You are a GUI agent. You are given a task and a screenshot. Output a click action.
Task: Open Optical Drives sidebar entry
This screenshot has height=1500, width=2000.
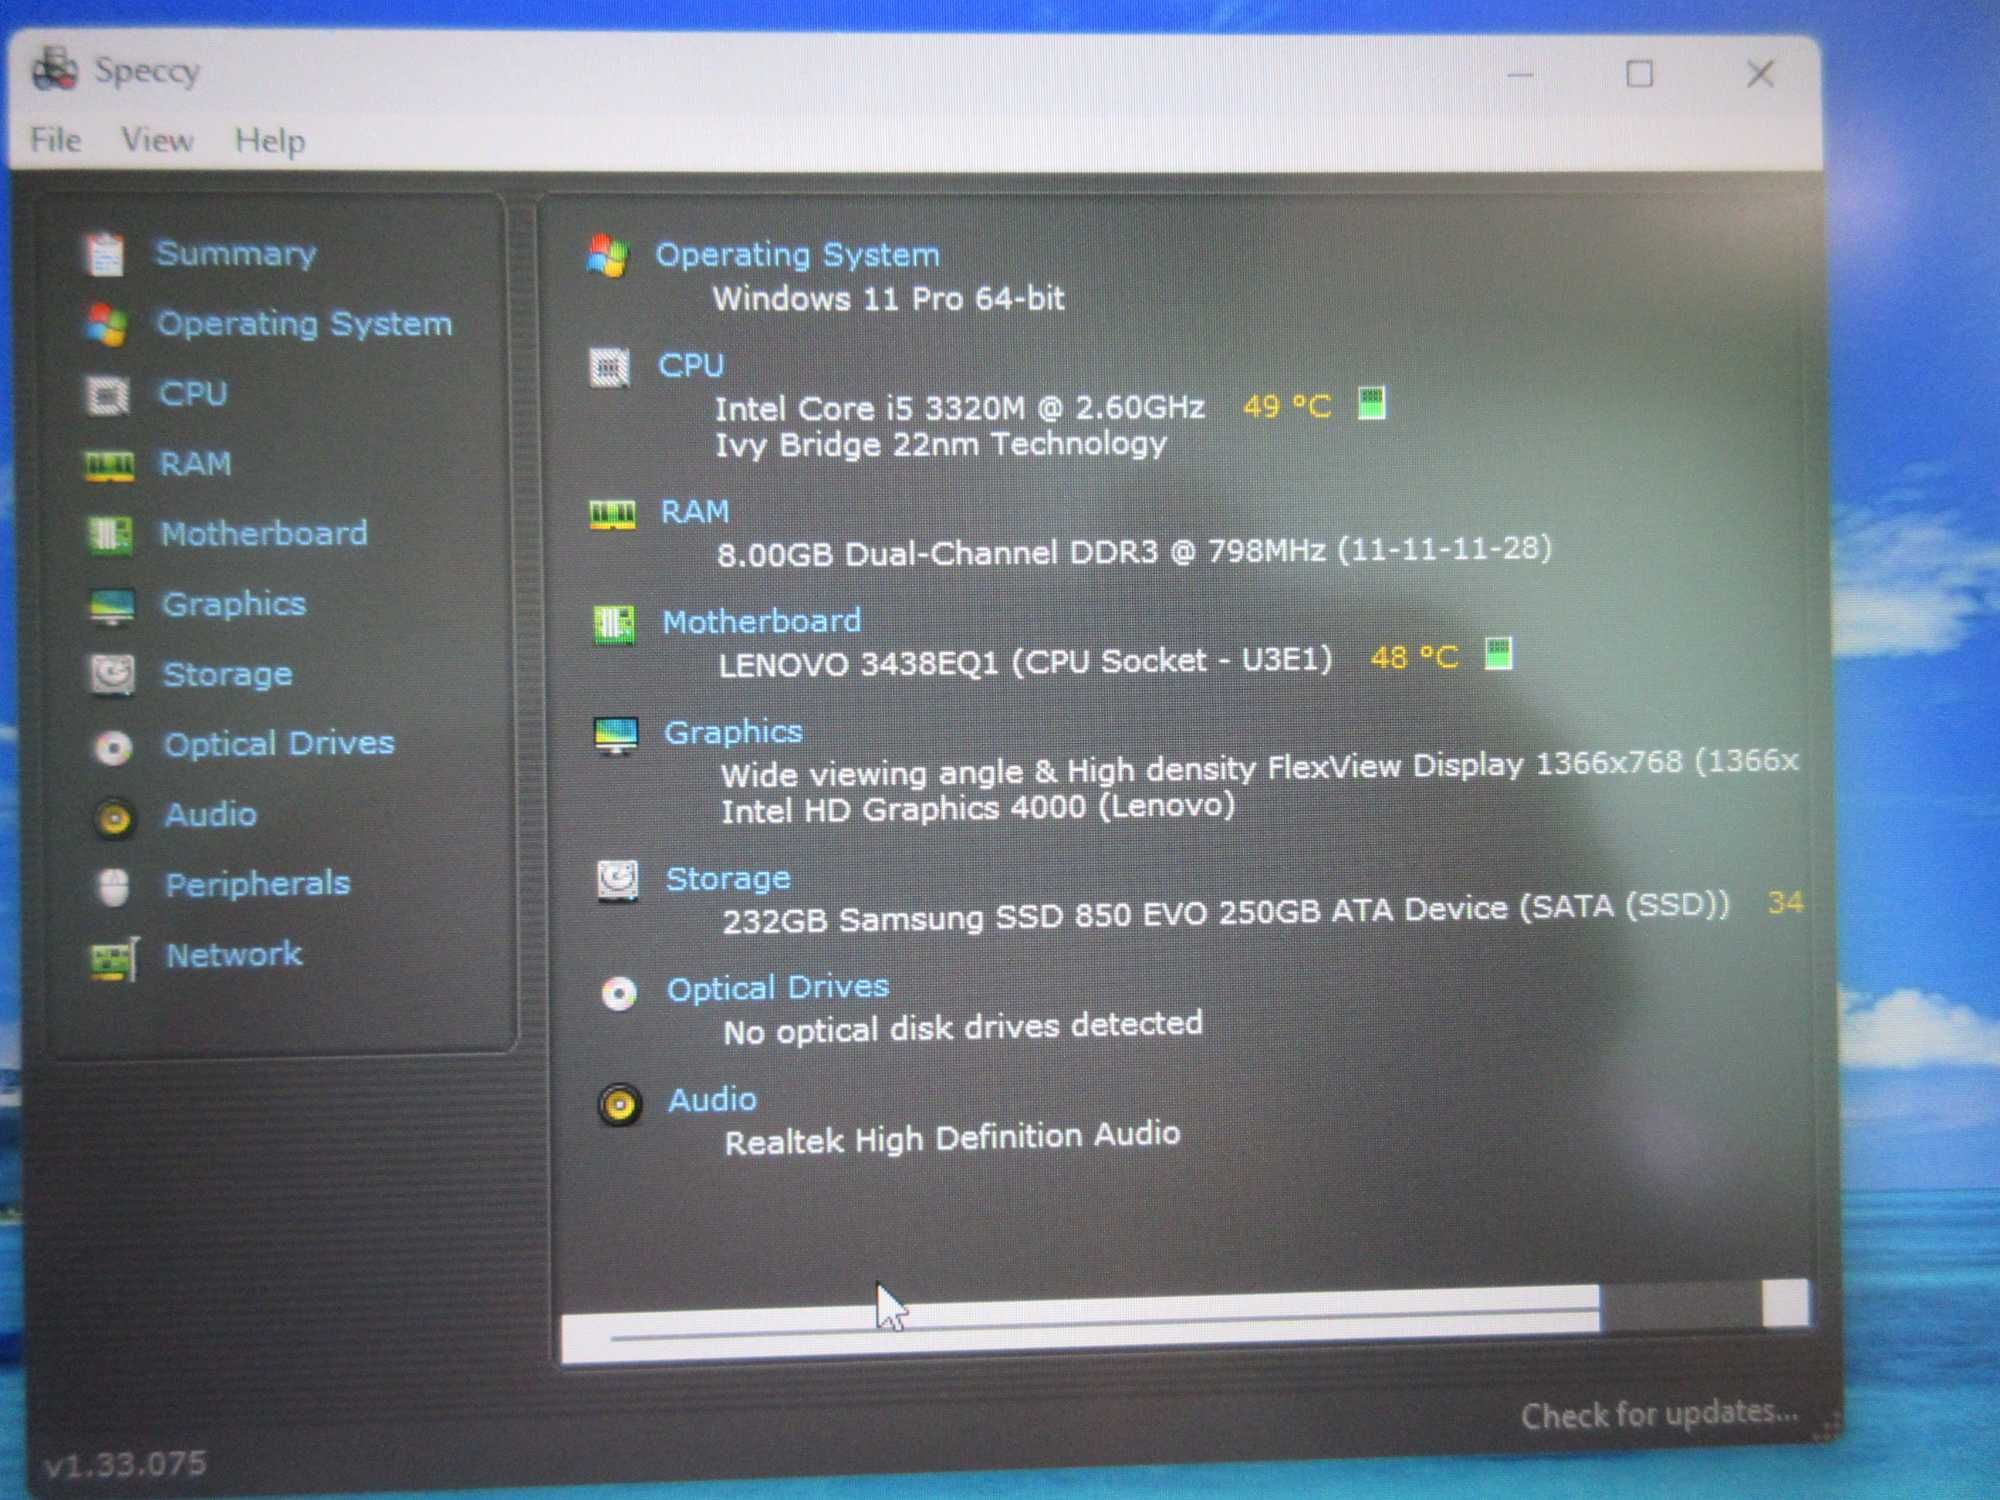(x=279, y=744)
